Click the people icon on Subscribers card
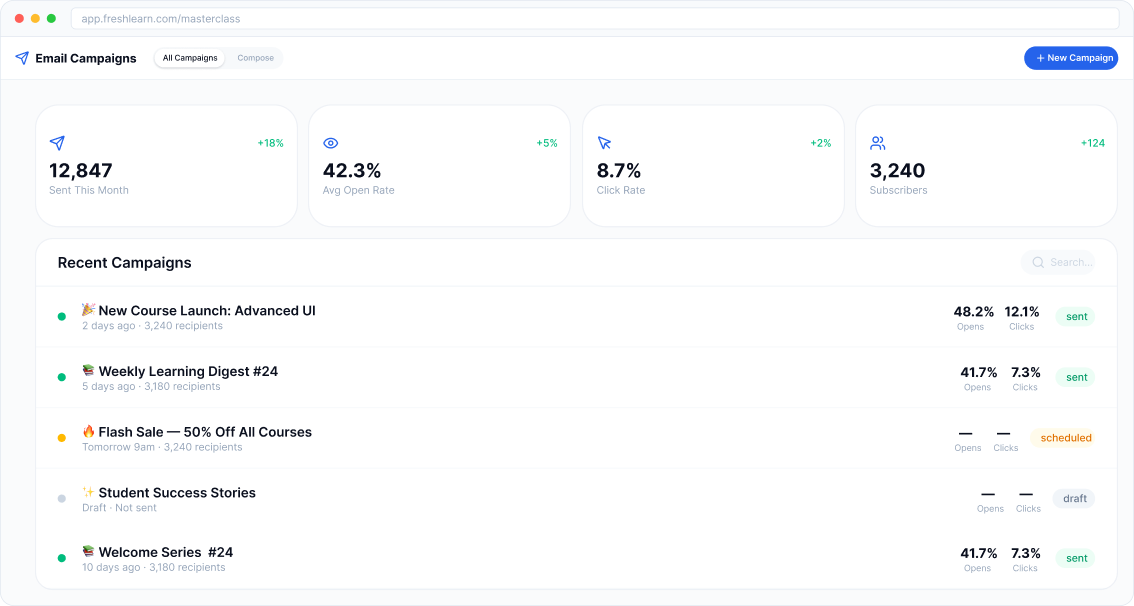 pos(878,143)
